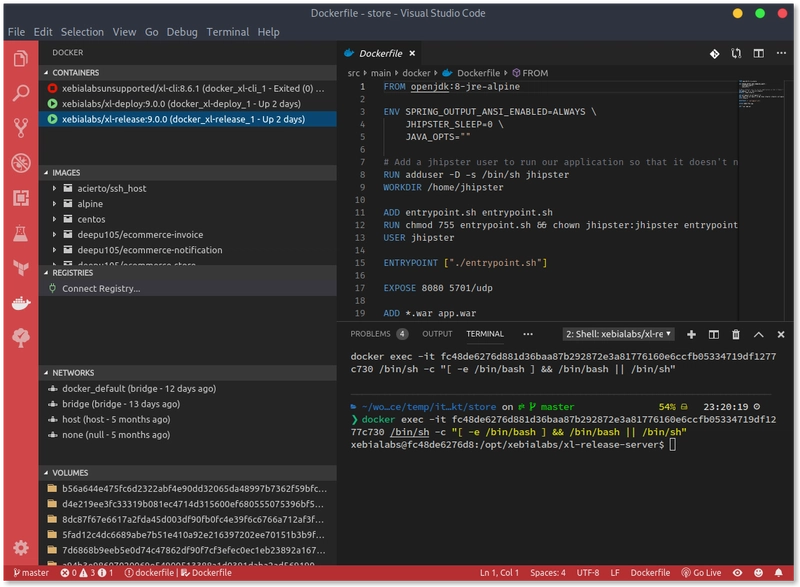Click Go Live in status bar
The height and width of the screenshot is (587, 800).
tap(702, 573)
